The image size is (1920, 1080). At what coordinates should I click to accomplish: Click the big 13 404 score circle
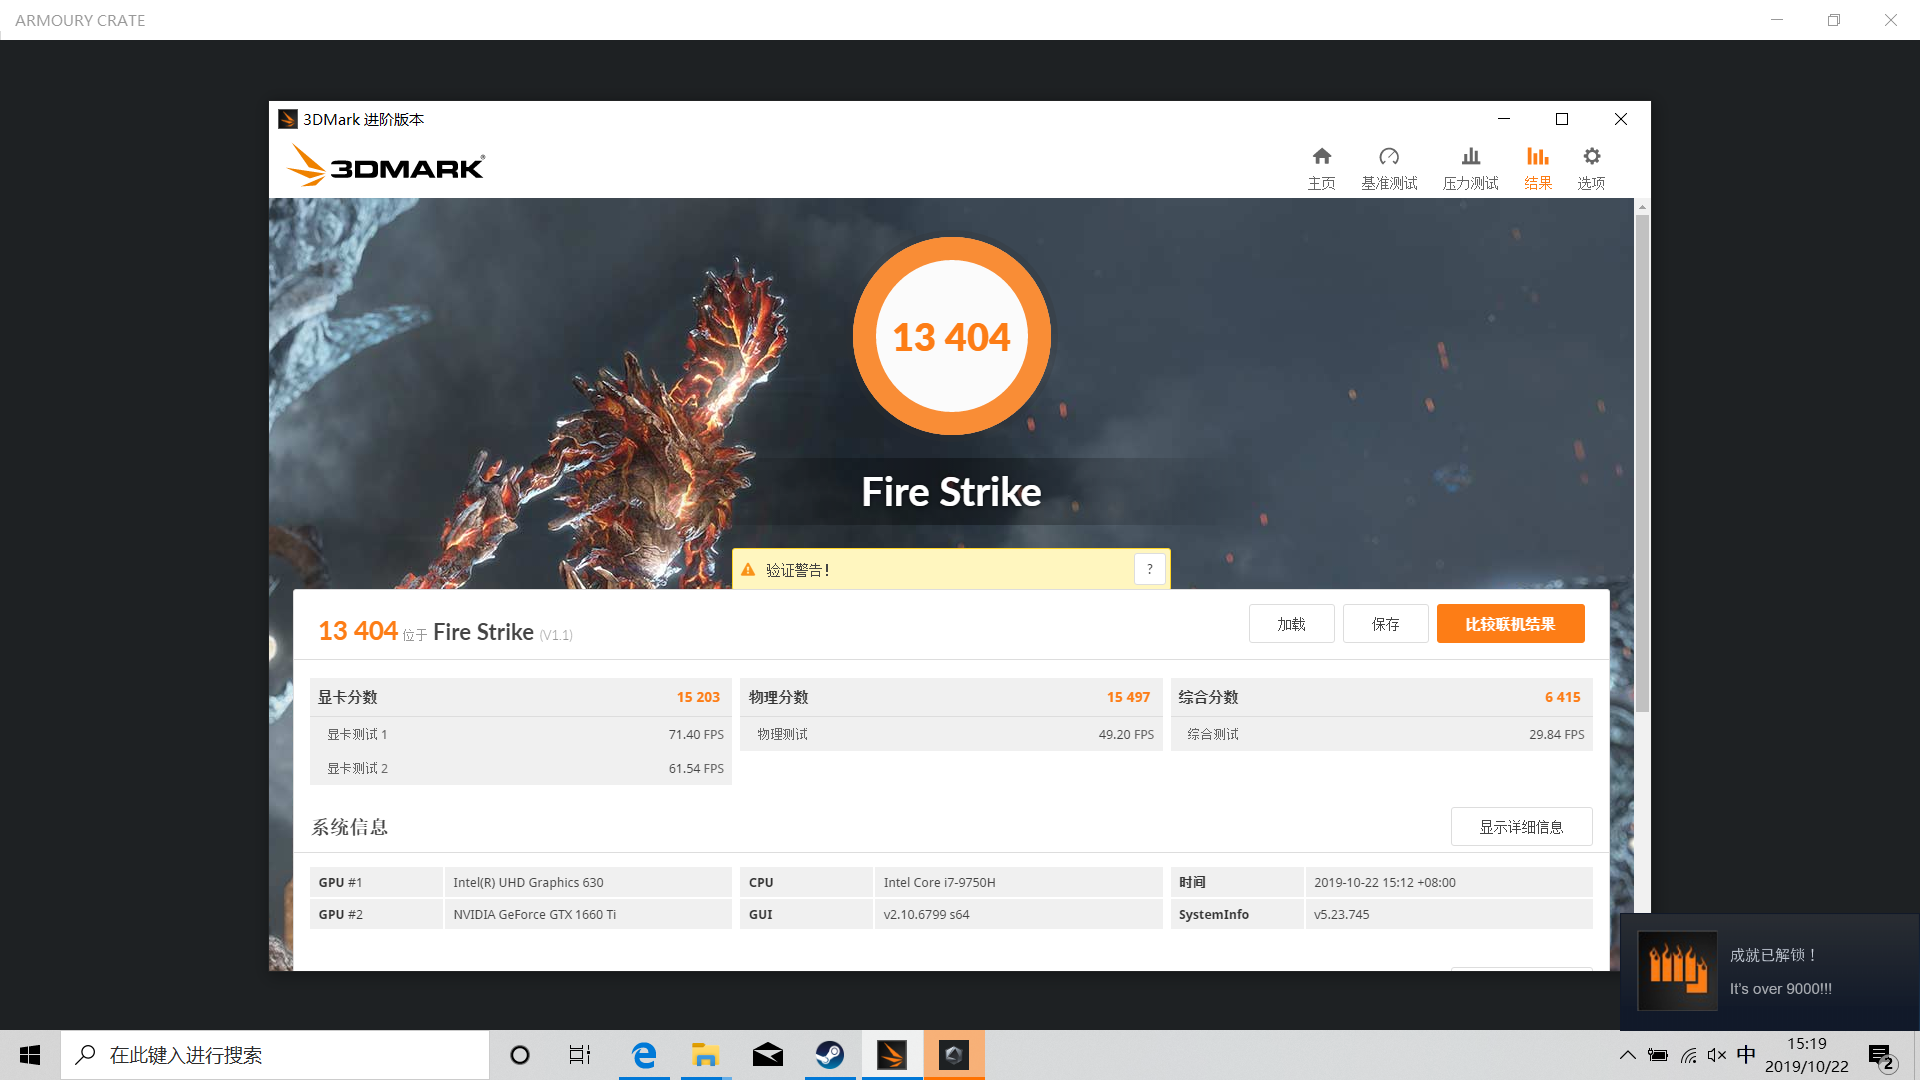tap(951, 336)
